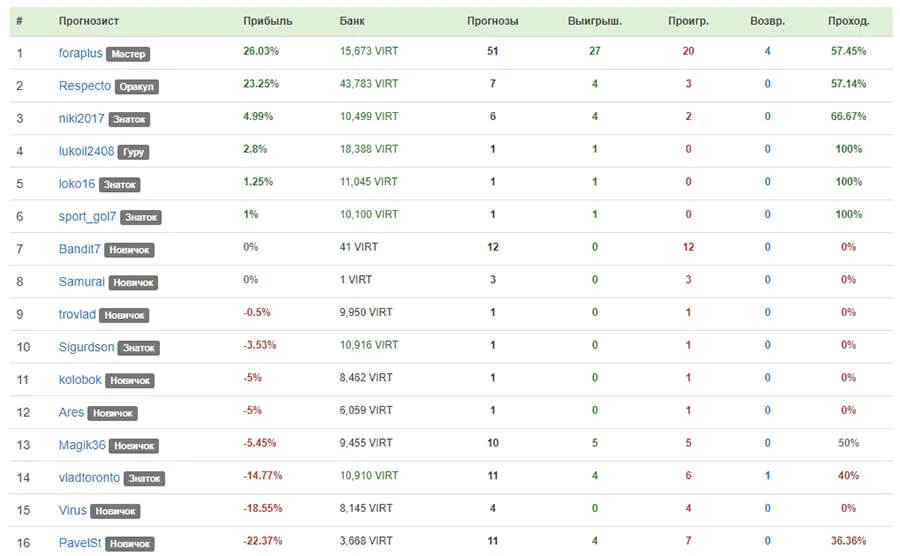This screenshot has width=900, height=556.
Task: Open vladtoronto's profile page
Action: pos(89,479)
